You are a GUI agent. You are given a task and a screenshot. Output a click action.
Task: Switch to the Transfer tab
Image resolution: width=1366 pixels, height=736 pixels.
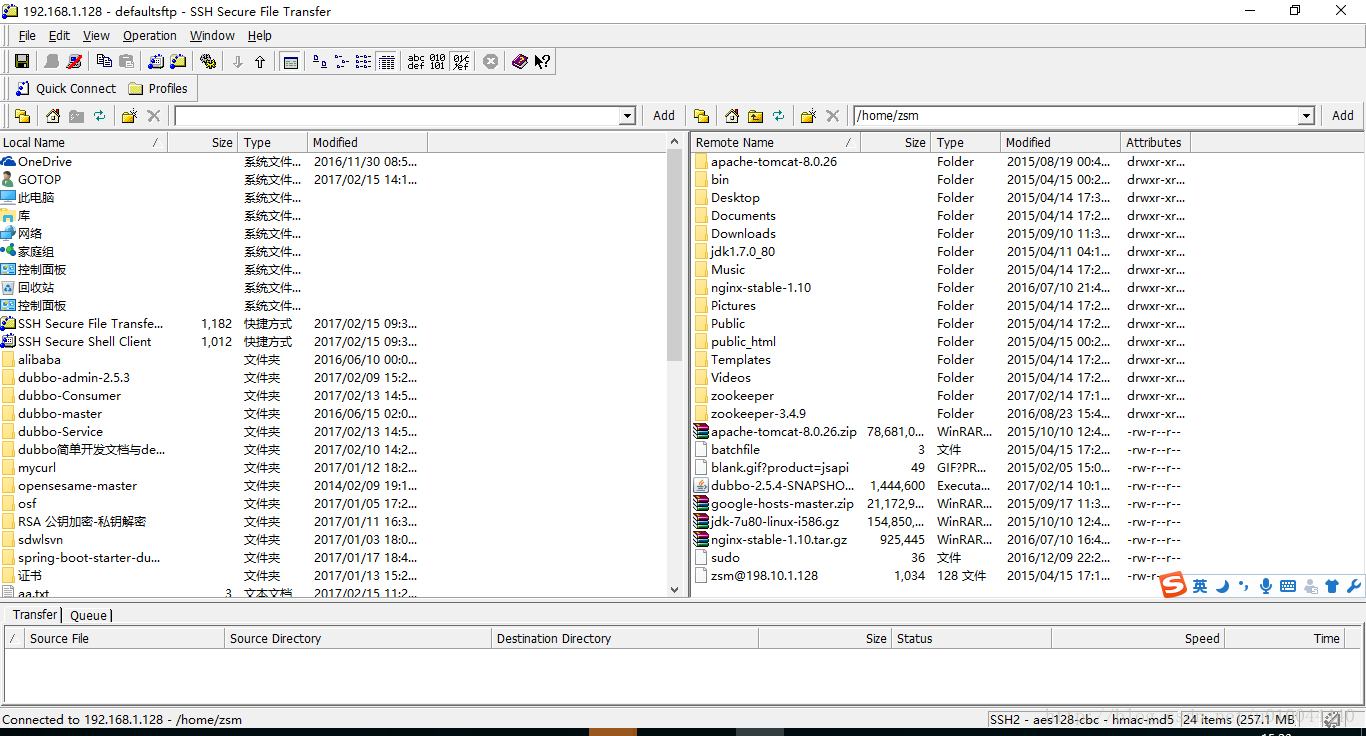pyautogui.click(x=35, y=614)
